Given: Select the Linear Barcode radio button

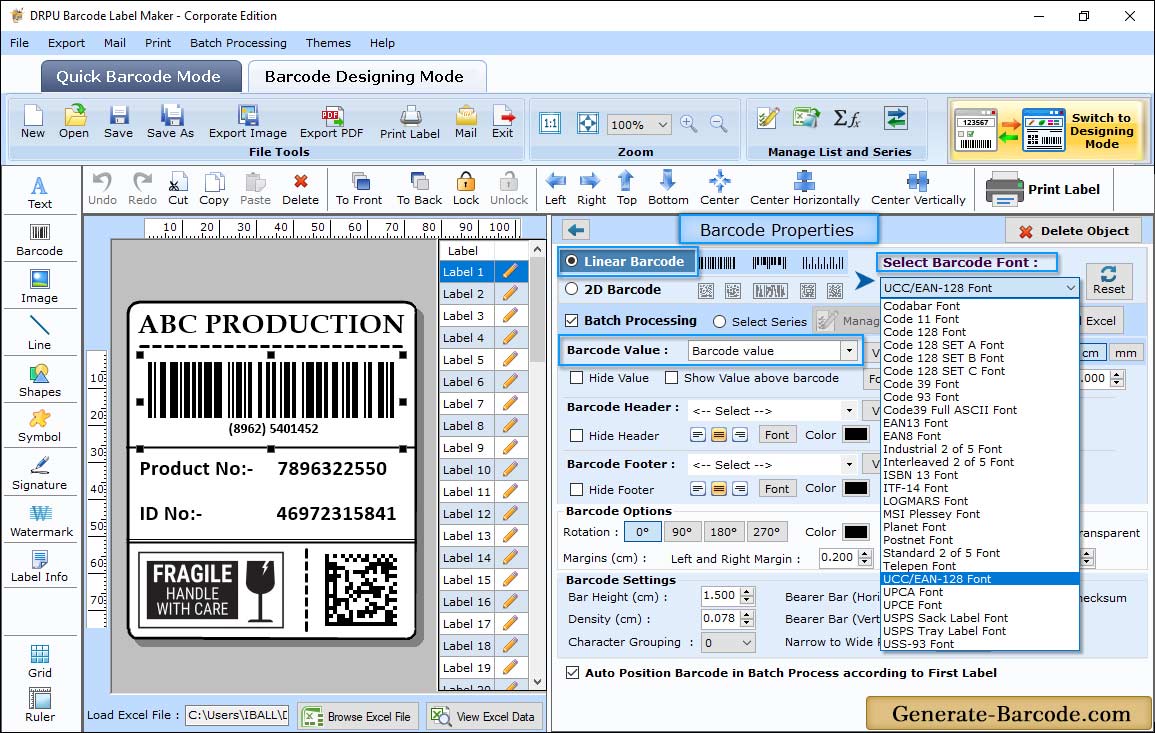Looking at the screenshot, I should pos(572,261).
